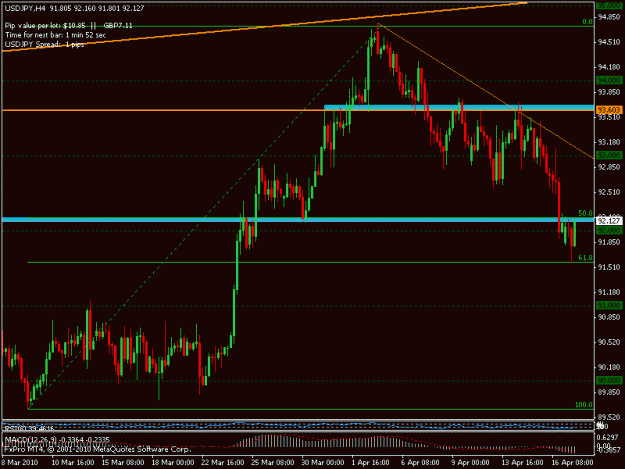Screen dimensions: 625x469
Task: Click the MACD scale value 0.6297
Action: point(608,437)
